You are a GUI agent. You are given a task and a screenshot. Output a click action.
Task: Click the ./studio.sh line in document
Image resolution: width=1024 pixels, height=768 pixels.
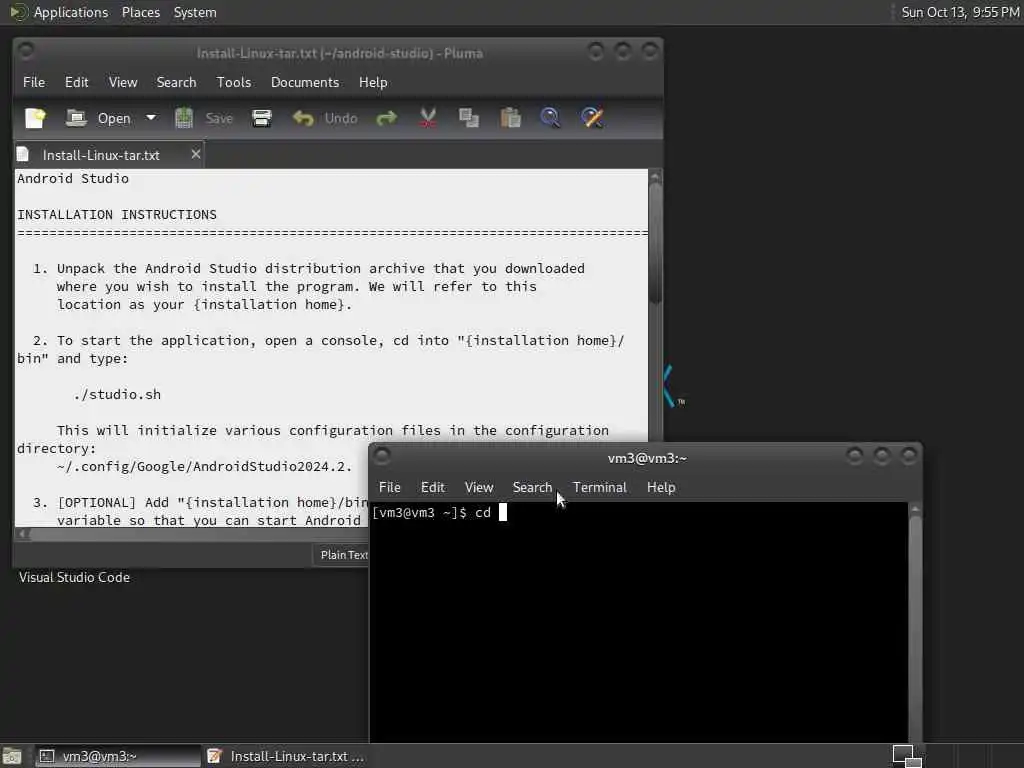pyautogui.click(x=117, y=394)
